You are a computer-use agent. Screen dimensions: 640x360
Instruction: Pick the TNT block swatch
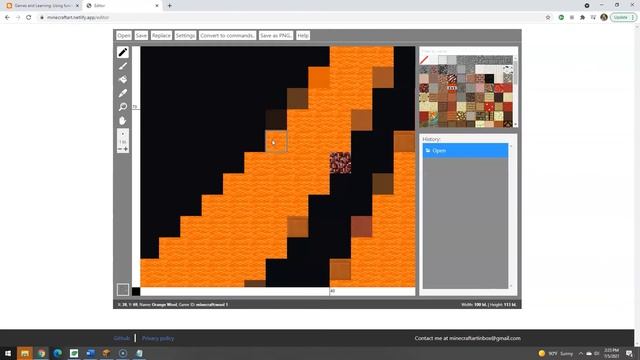point(452,87)
